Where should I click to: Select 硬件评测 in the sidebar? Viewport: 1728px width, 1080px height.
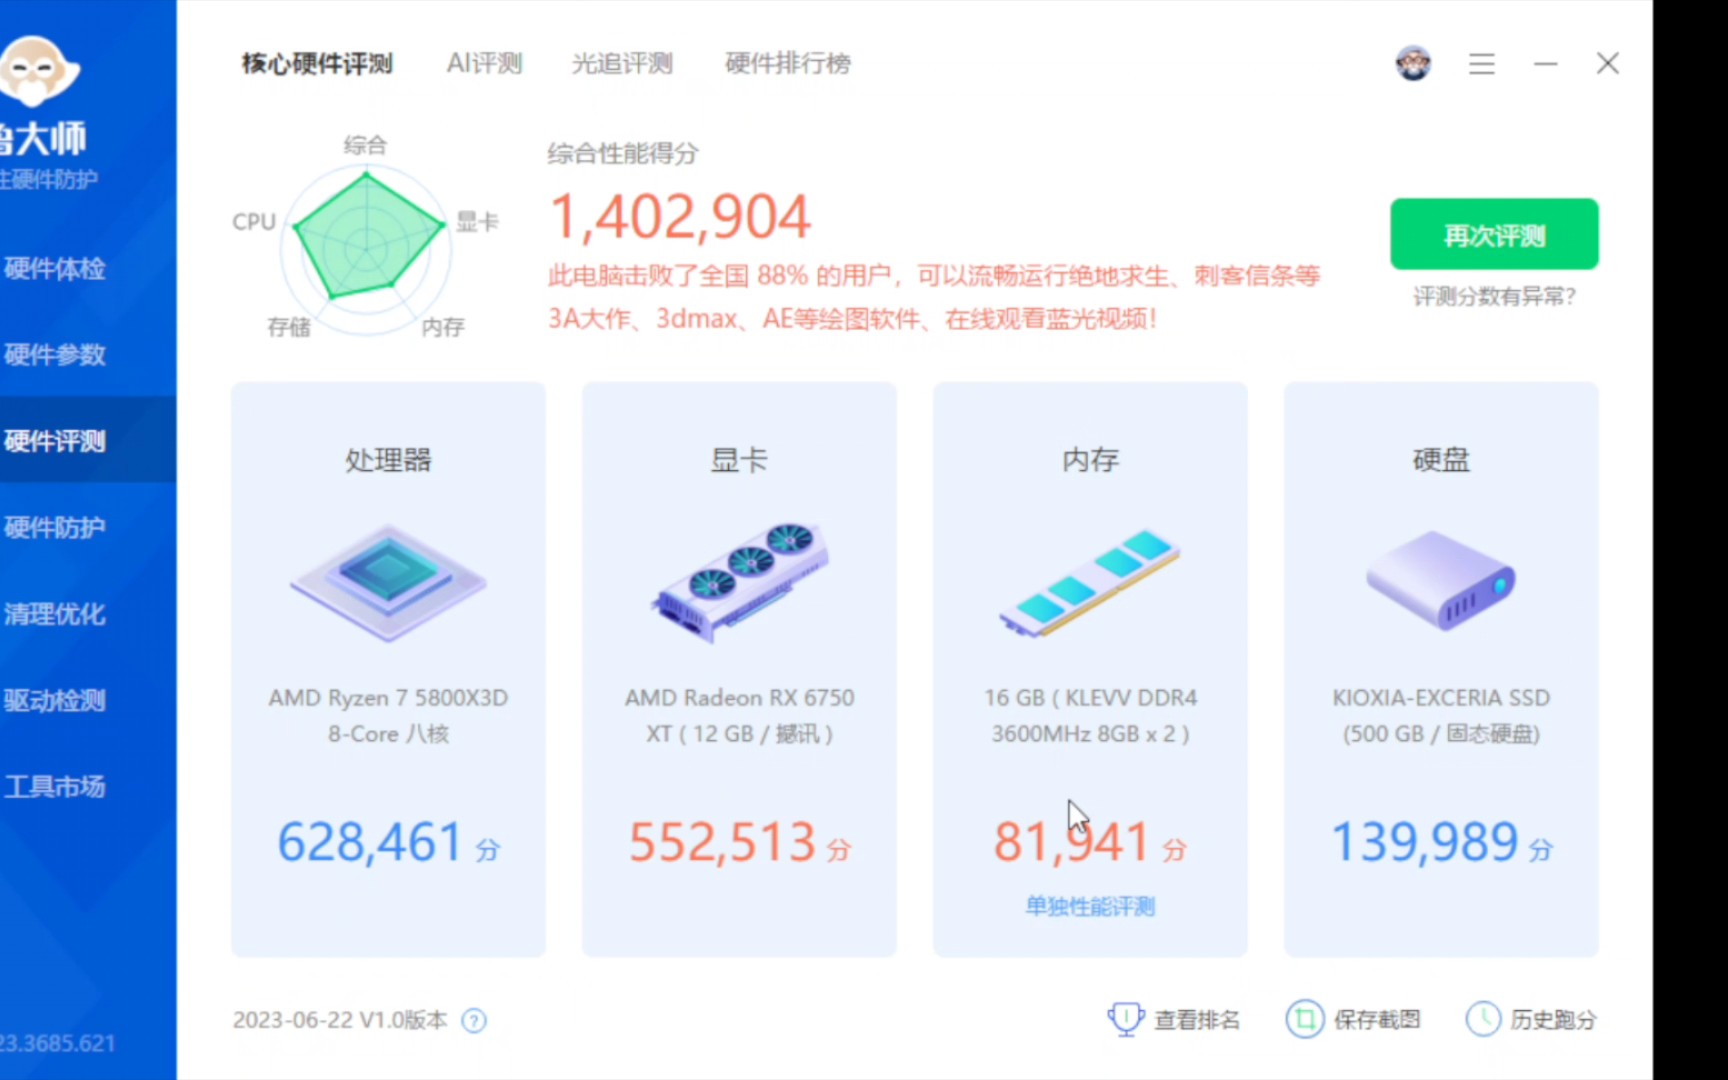pyautogui.click(x=55, y=441)
